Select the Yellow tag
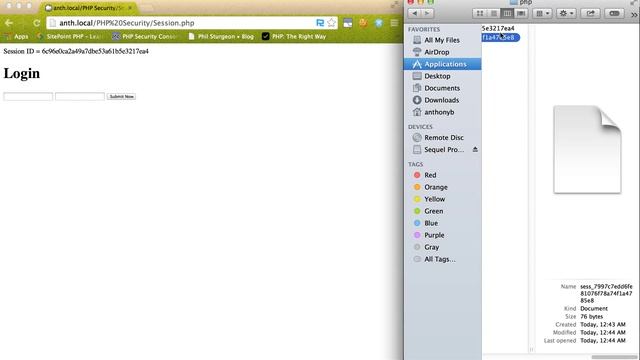This screenshot has width=640, height=360. pos(442,199)
